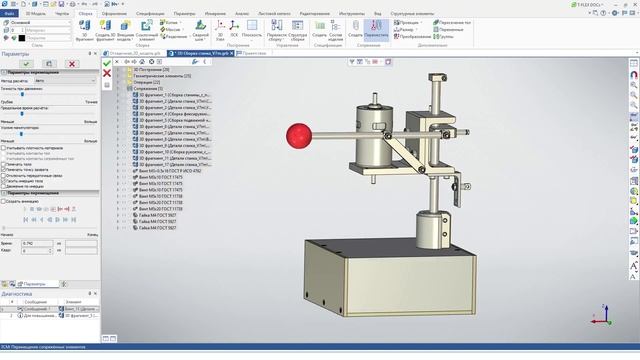Click the 3D Узел tool
This screenshot has height=360, width=640.
point(220,30)
